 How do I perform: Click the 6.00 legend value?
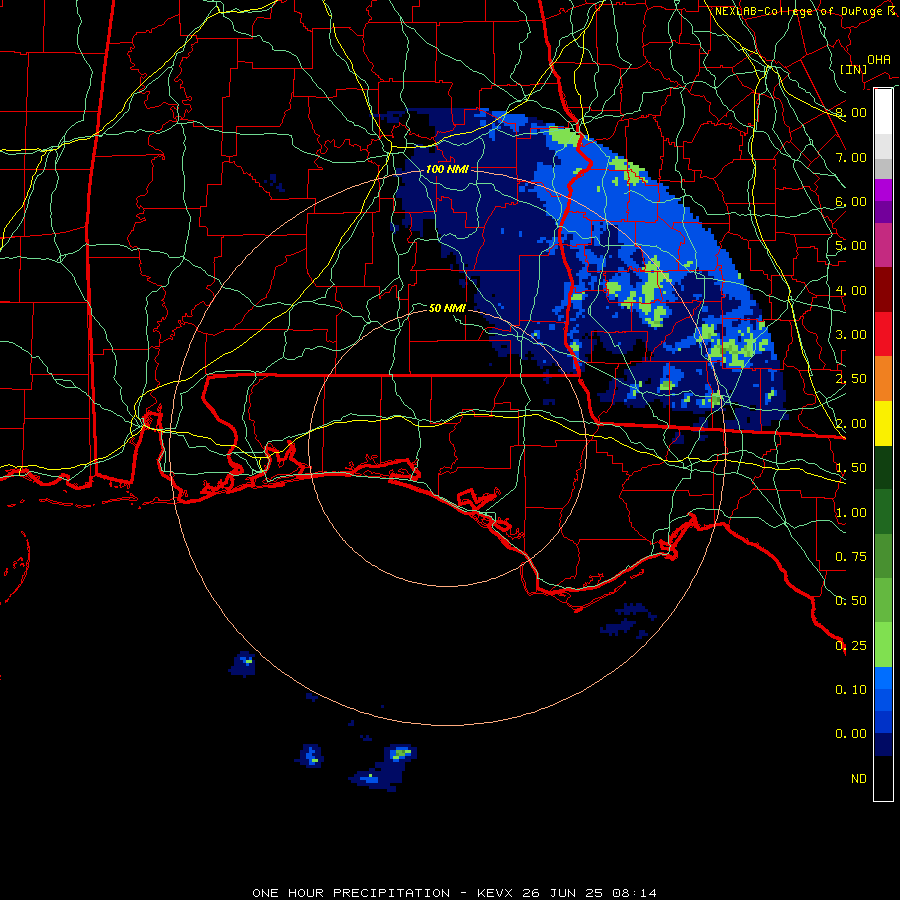(851, 201)
